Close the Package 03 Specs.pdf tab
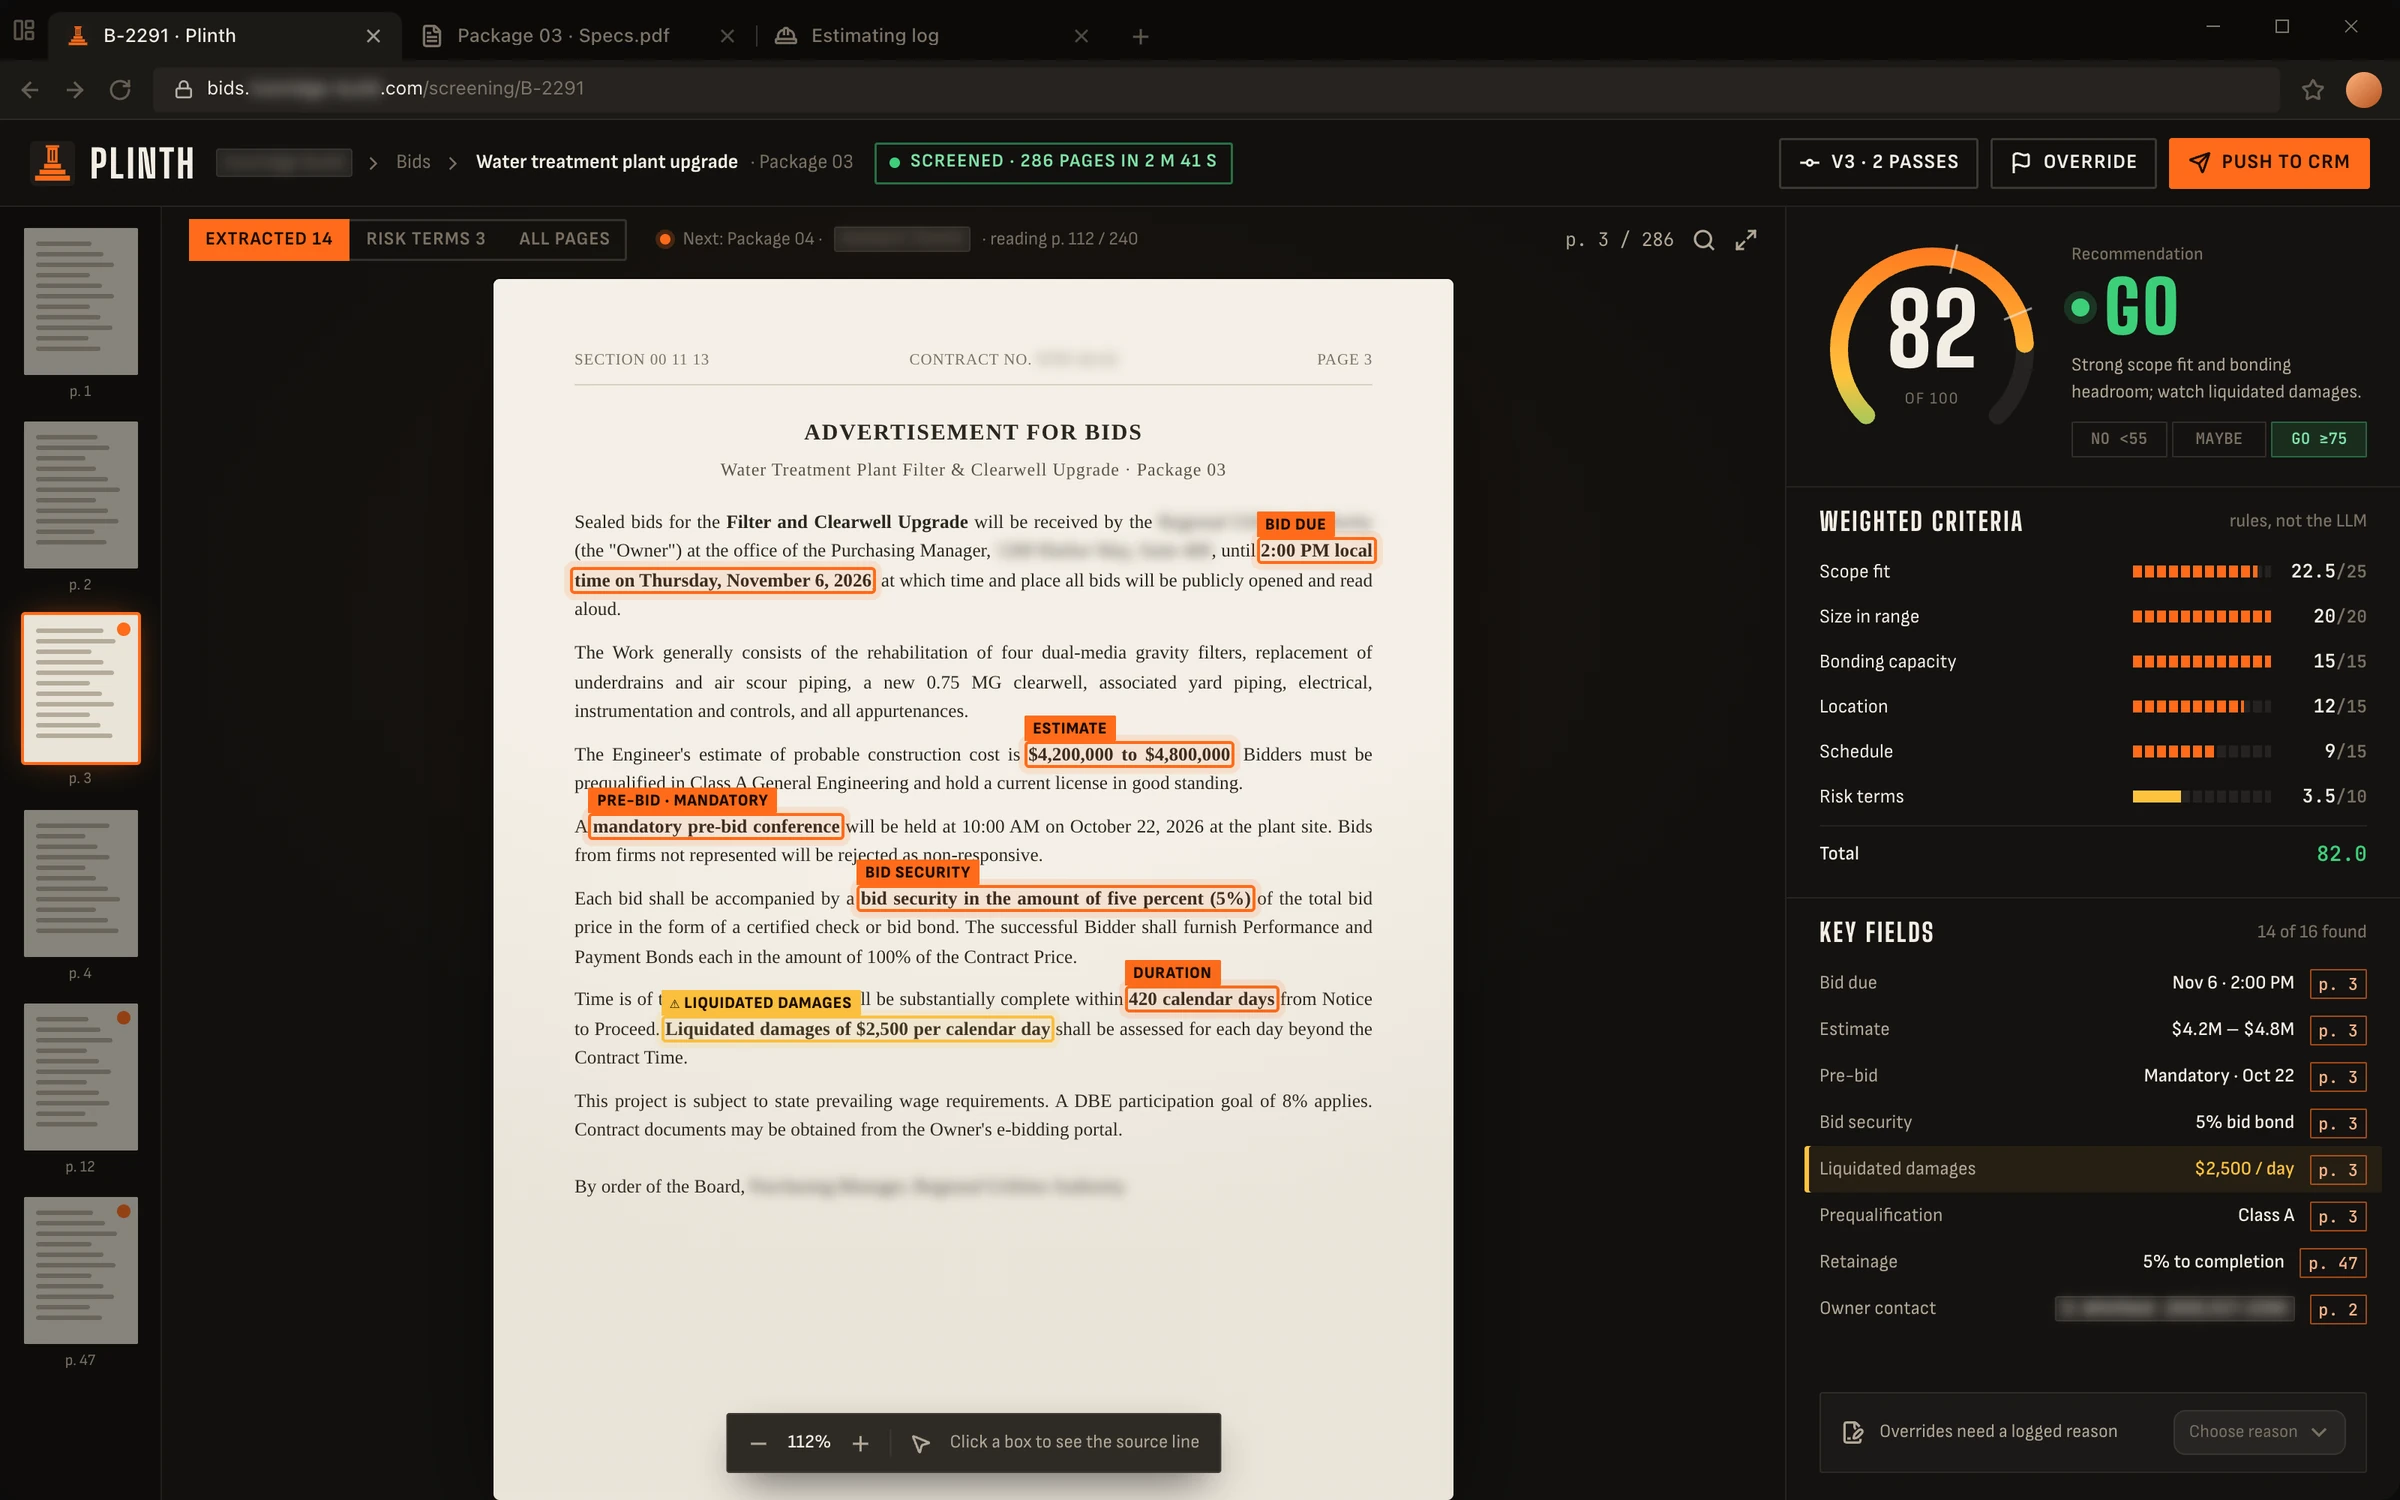 coord(728,36)
